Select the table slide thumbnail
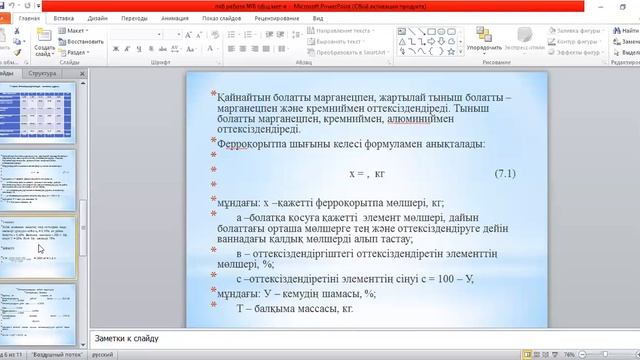Viewport: 640px width, 360px height. tap(38, 113)
